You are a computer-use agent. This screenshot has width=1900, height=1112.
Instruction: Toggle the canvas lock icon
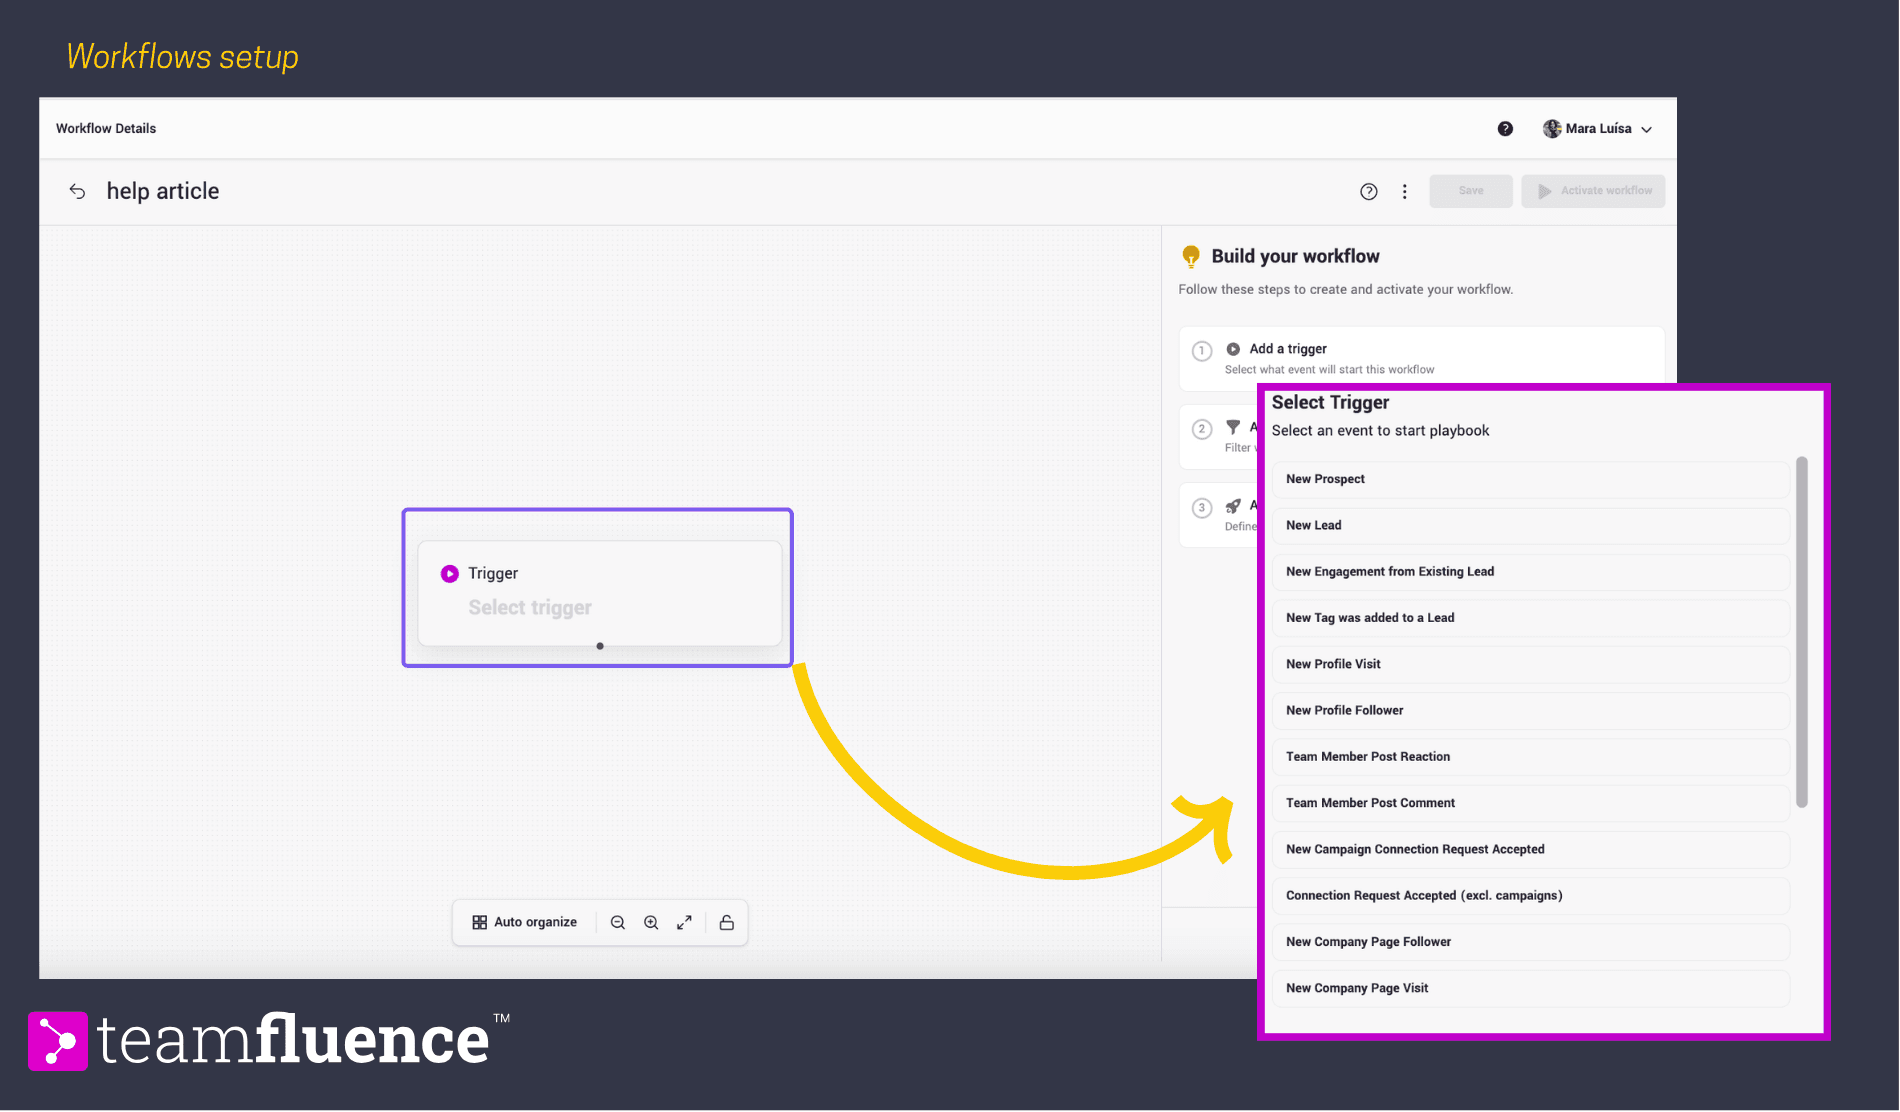point(727,923)
